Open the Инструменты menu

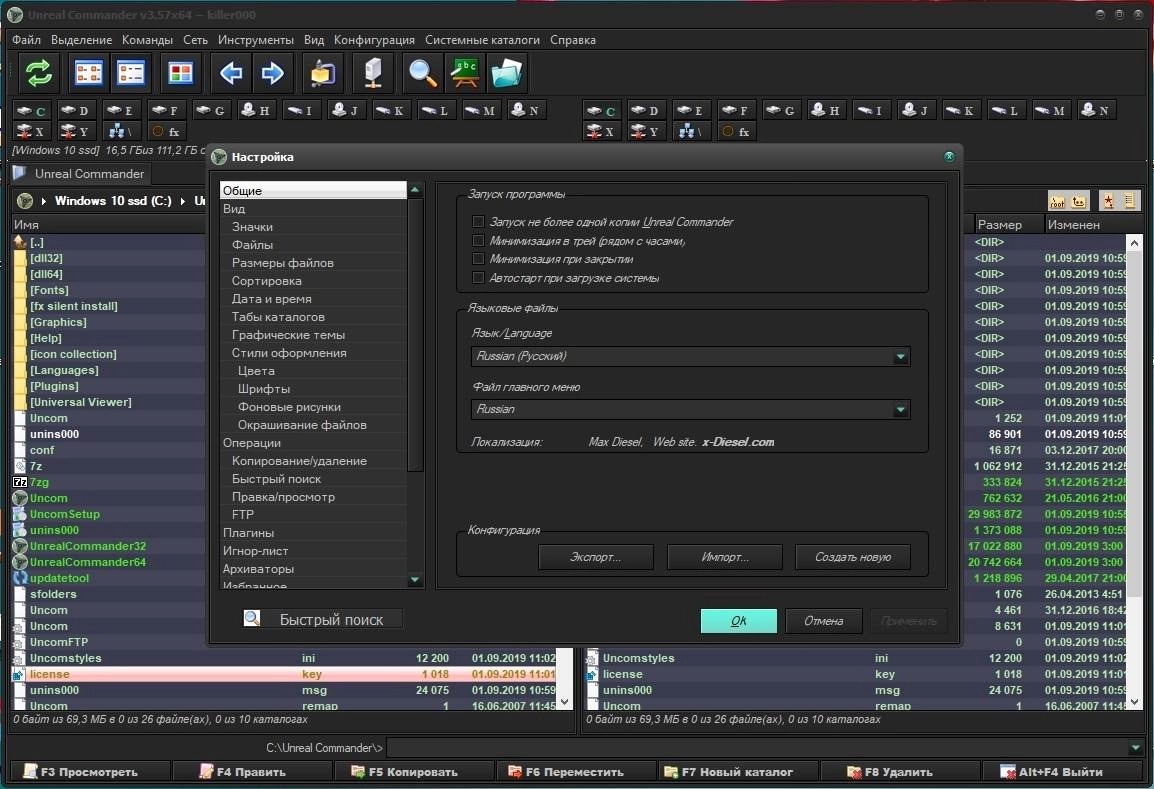[255, 40]
